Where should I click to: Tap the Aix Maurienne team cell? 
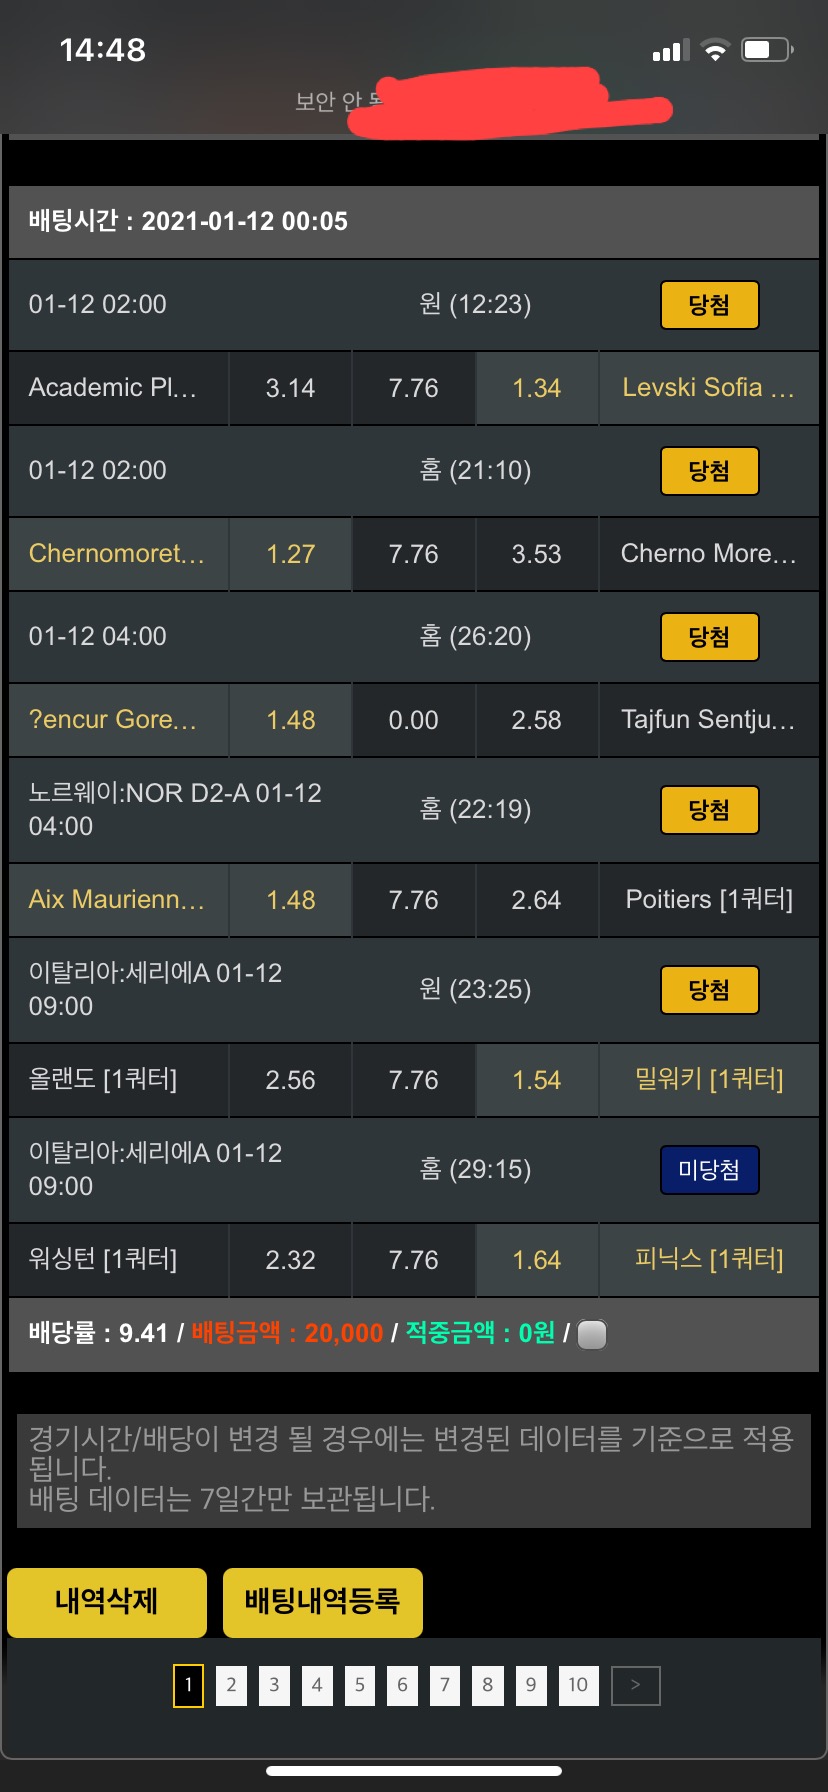click(118, 900)
